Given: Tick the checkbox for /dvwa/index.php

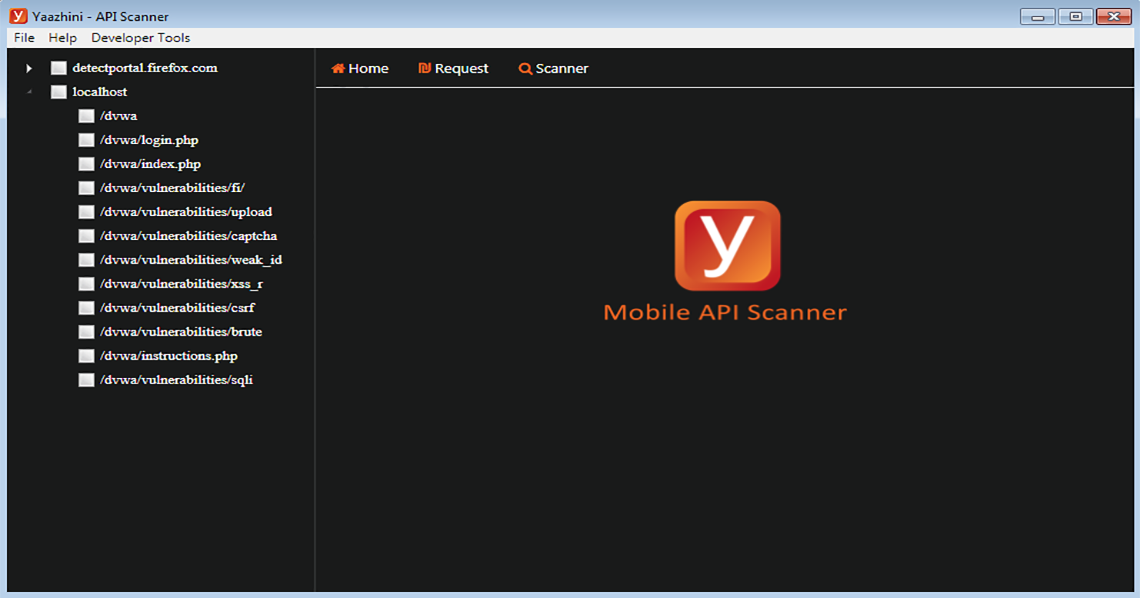Looking at the screenshot, I should 87,164.
